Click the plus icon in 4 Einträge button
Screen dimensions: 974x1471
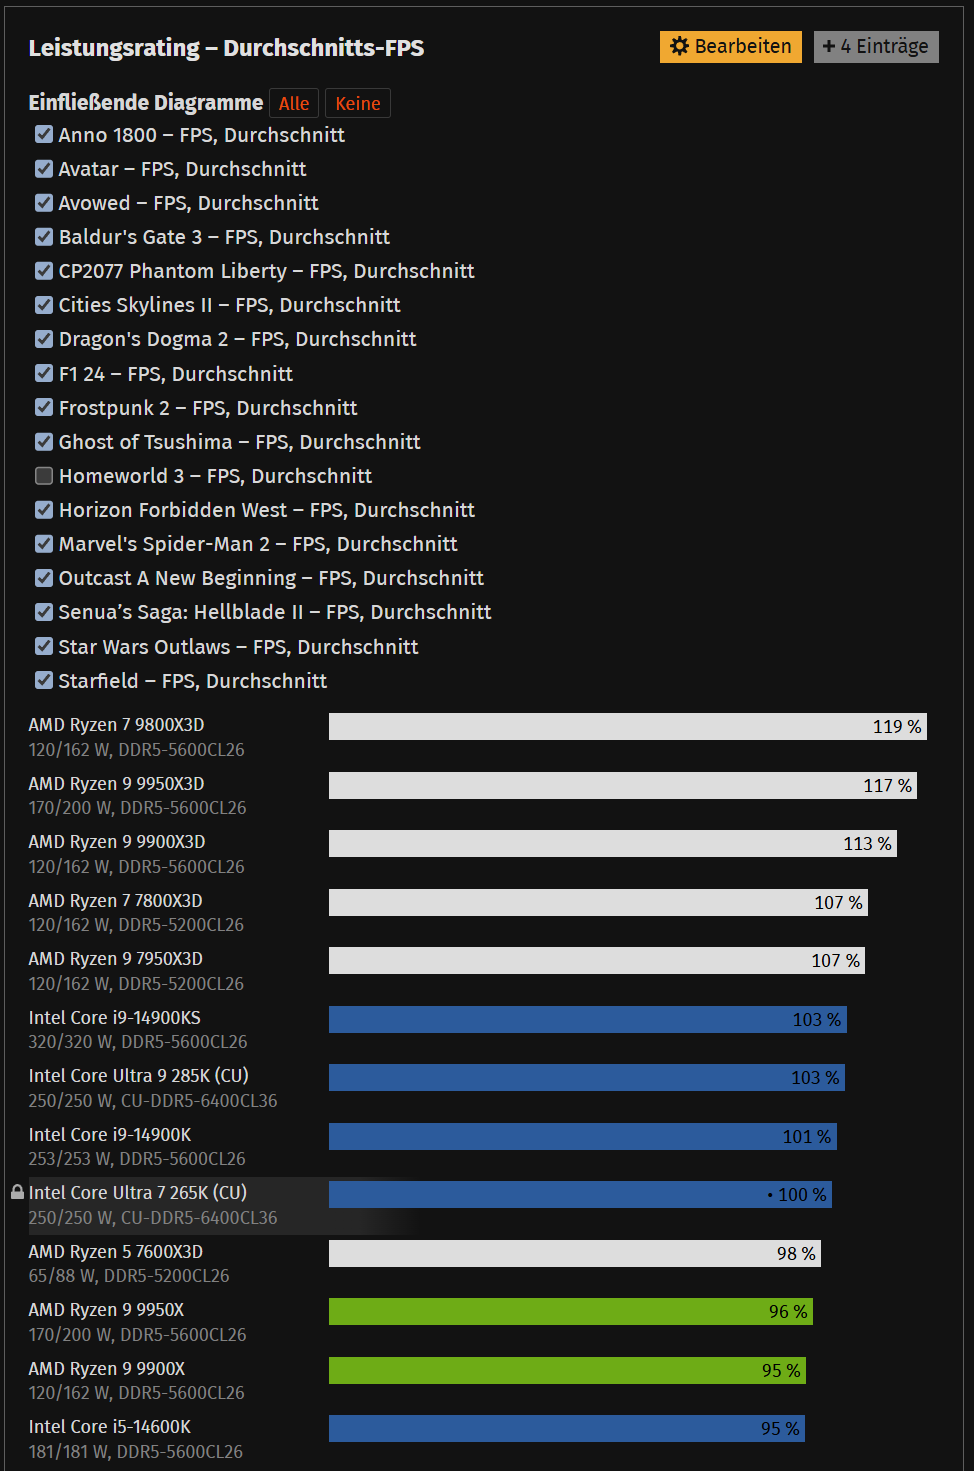828,46
